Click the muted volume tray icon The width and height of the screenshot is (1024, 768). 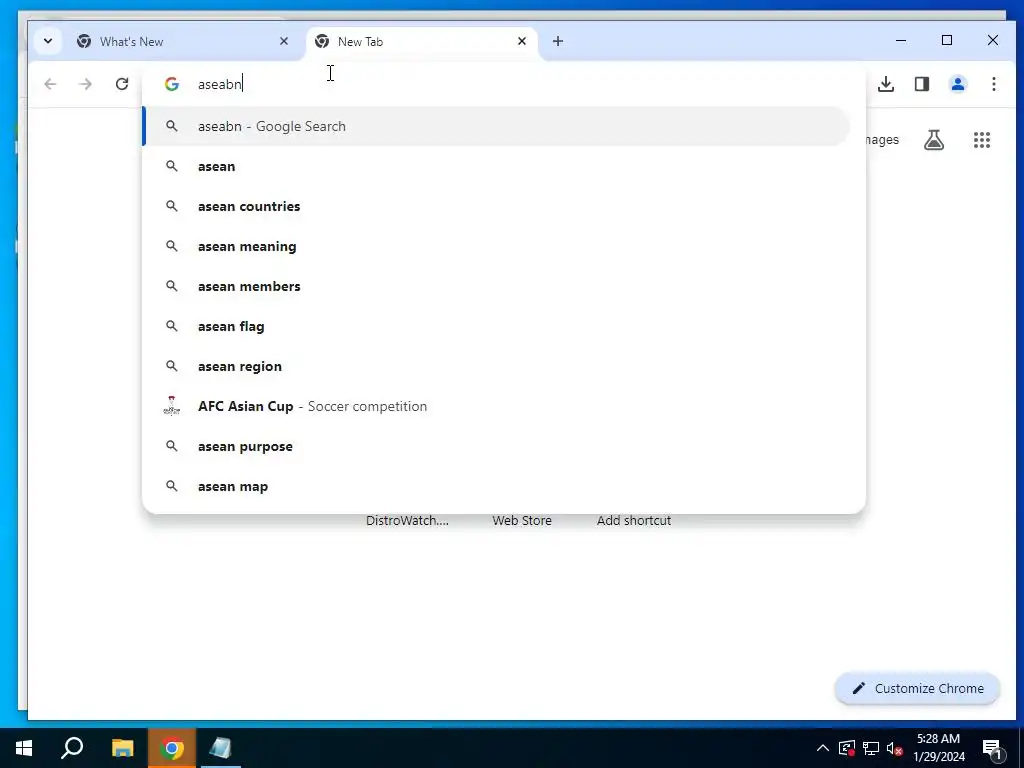pyautogui.click(x=894, y=748)
